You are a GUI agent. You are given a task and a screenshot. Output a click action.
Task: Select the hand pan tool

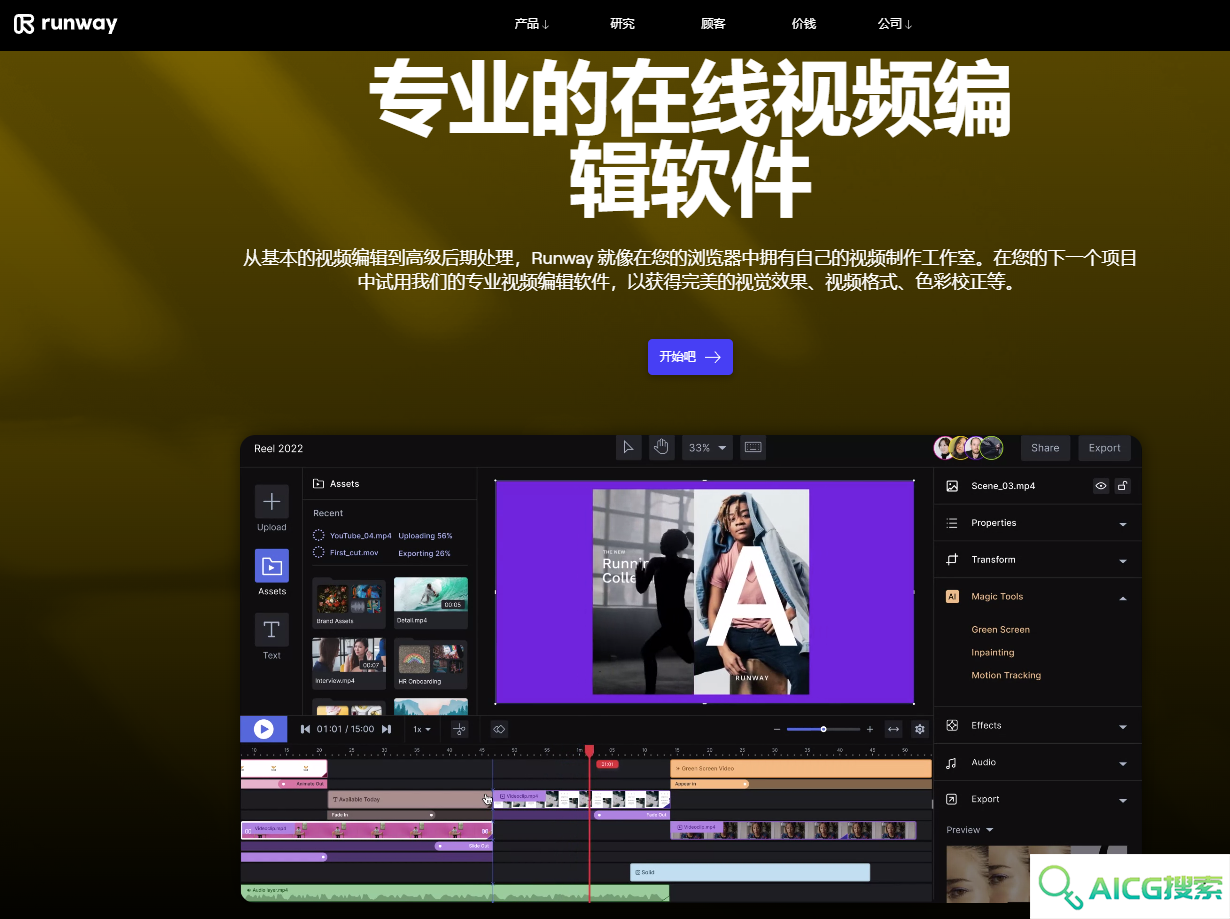(661, 448)
